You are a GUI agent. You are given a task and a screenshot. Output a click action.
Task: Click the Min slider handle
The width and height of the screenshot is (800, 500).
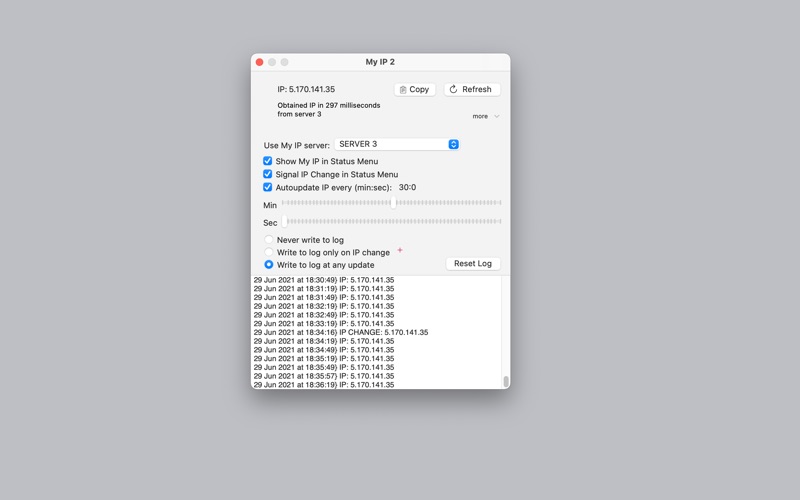pos(393,203)
